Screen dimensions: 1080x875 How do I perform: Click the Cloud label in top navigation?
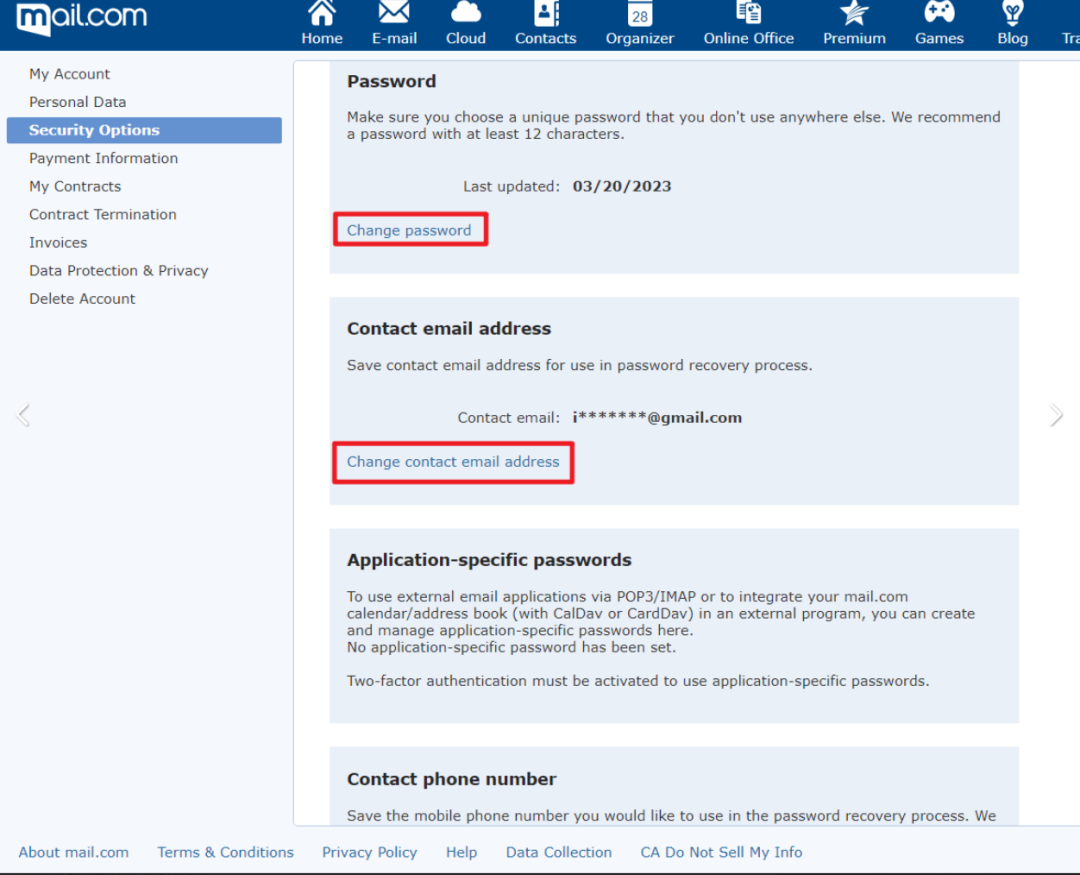pos(466,39)
